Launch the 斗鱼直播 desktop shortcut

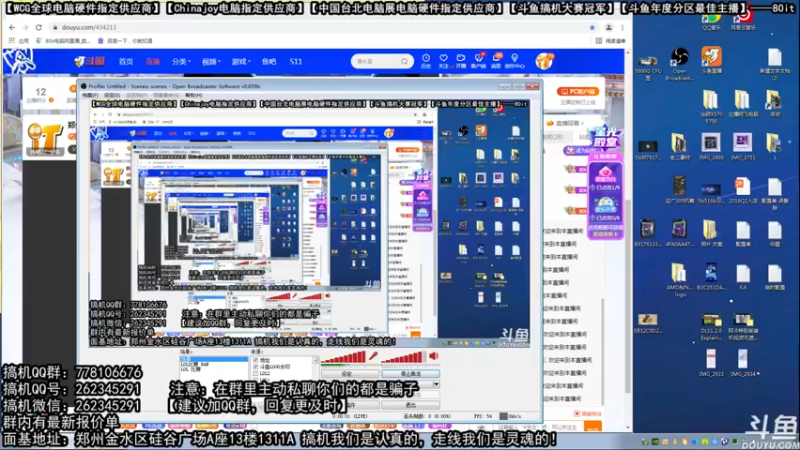tap(711, 60)
